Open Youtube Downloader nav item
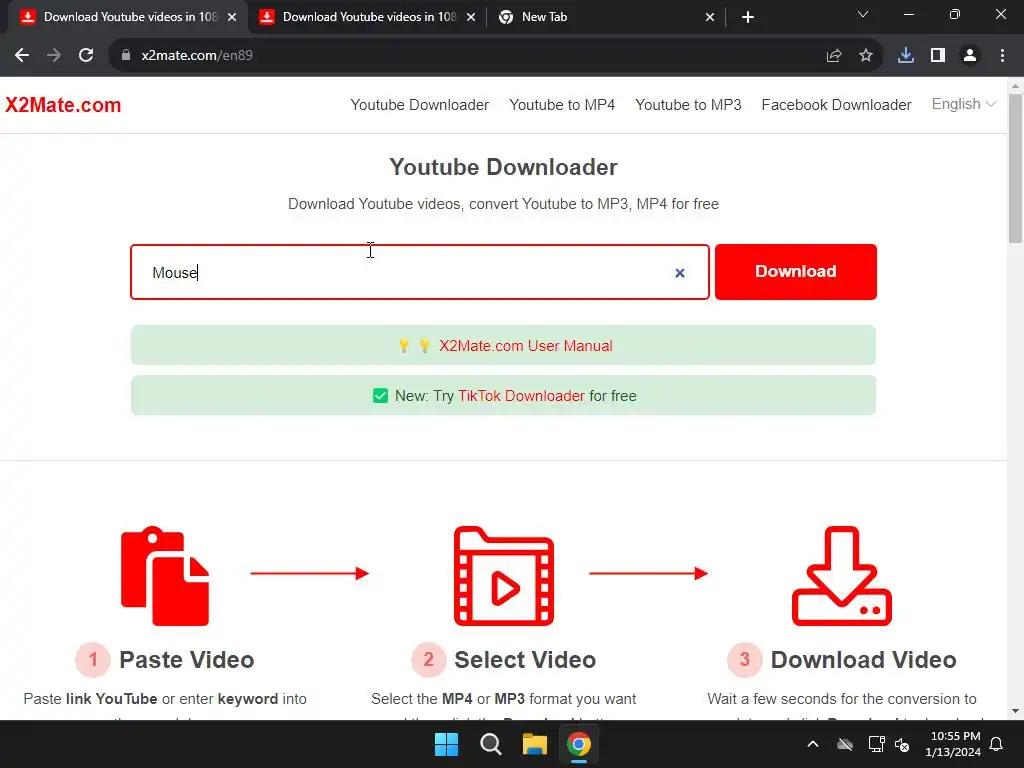Viewport: 1024px width, 768px height. pos(419,104)
